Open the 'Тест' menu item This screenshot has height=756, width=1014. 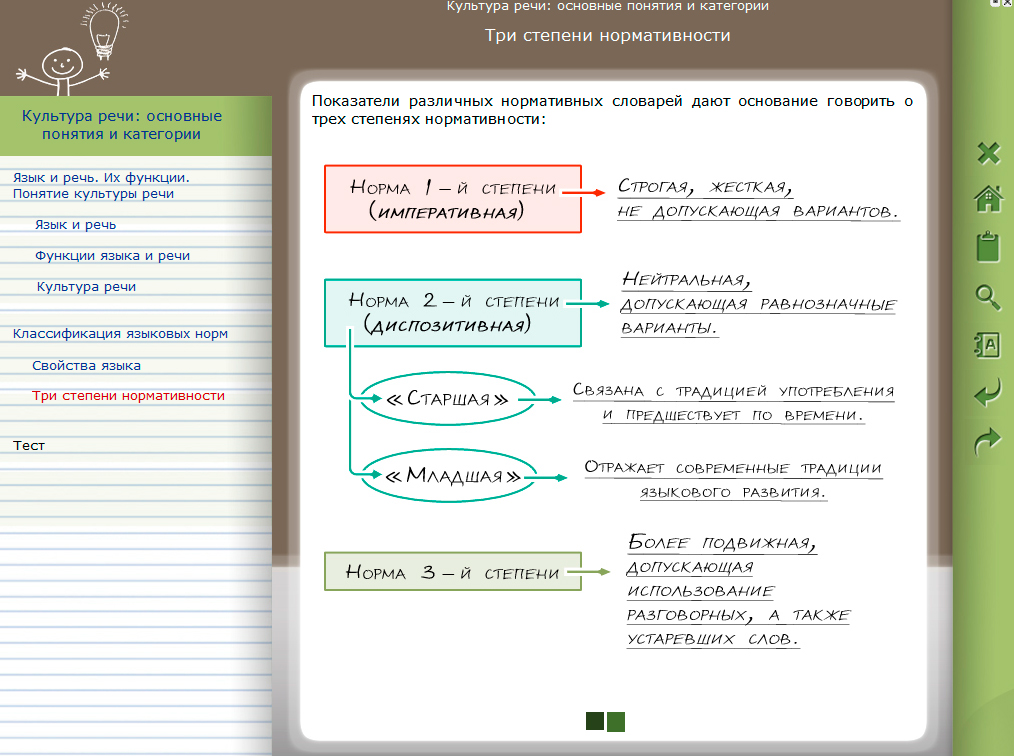tap(29, 446)
